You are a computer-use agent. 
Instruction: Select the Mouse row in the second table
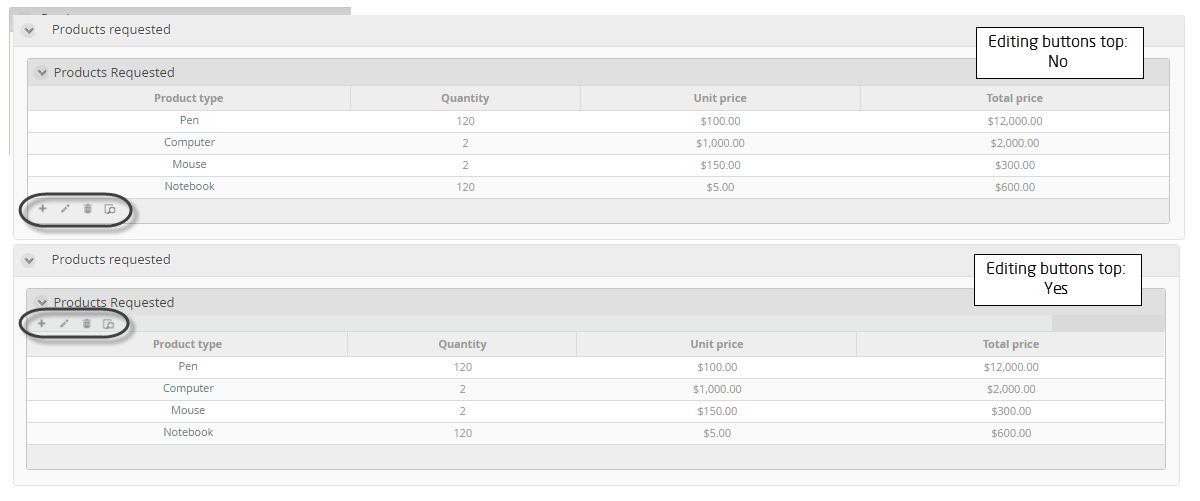(596, 411)
